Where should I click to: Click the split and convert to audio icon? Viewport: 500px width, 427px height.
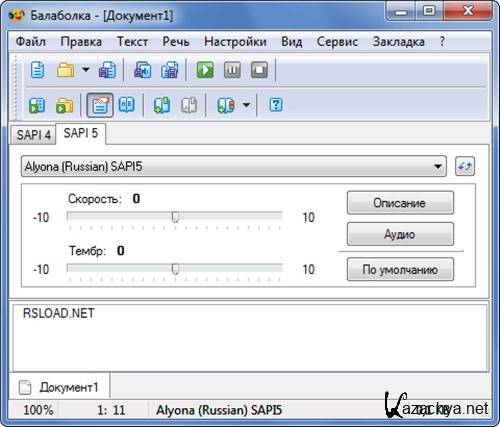tap(170, 70)
